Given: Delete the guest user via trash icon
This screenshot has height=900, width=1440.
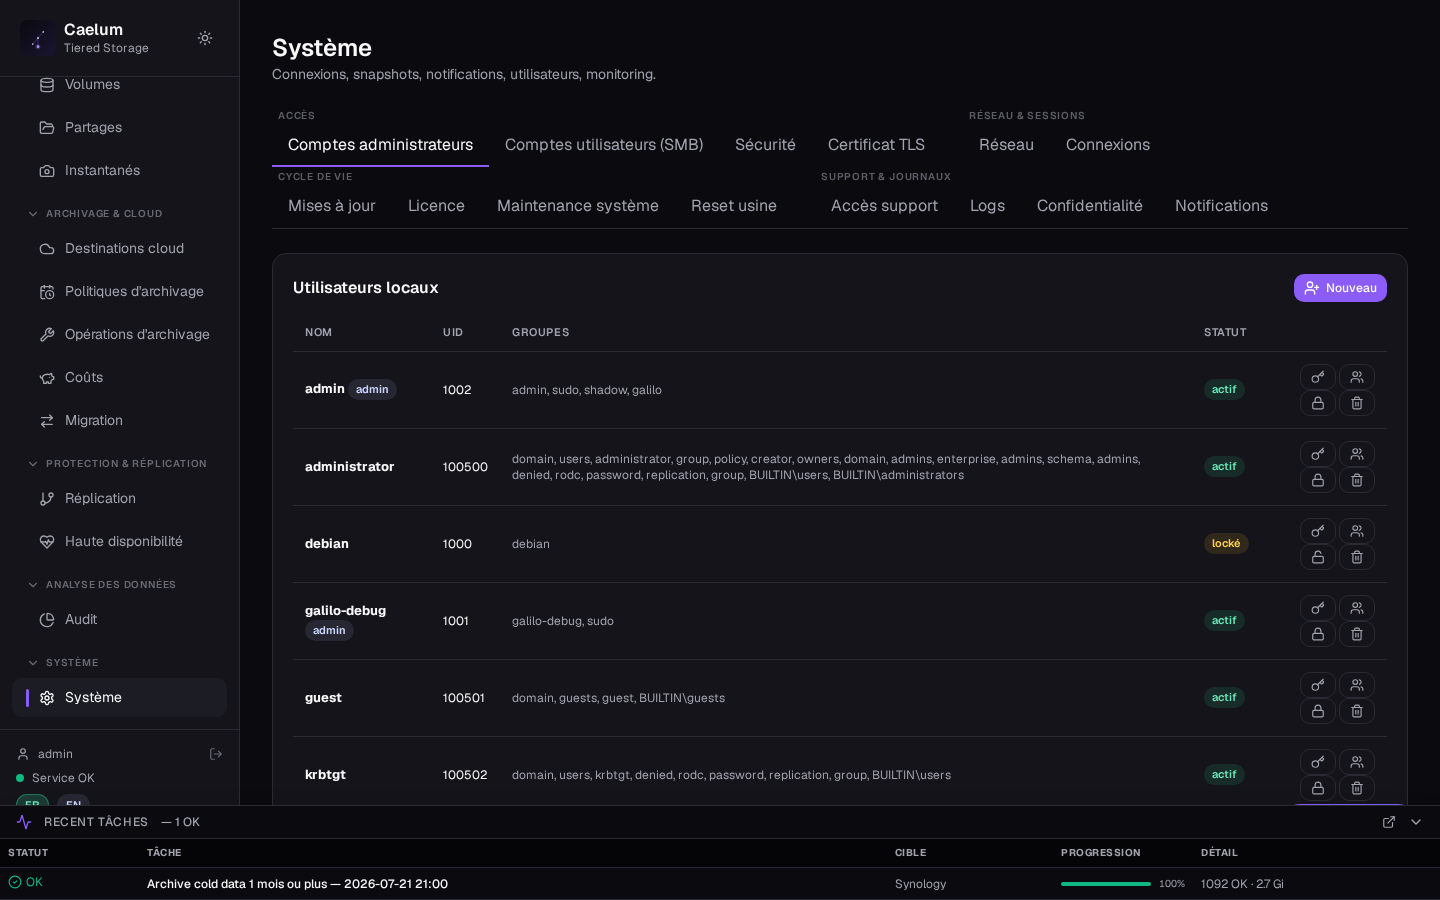Looking at the screenshot, I should click(x=1357, y=711).
